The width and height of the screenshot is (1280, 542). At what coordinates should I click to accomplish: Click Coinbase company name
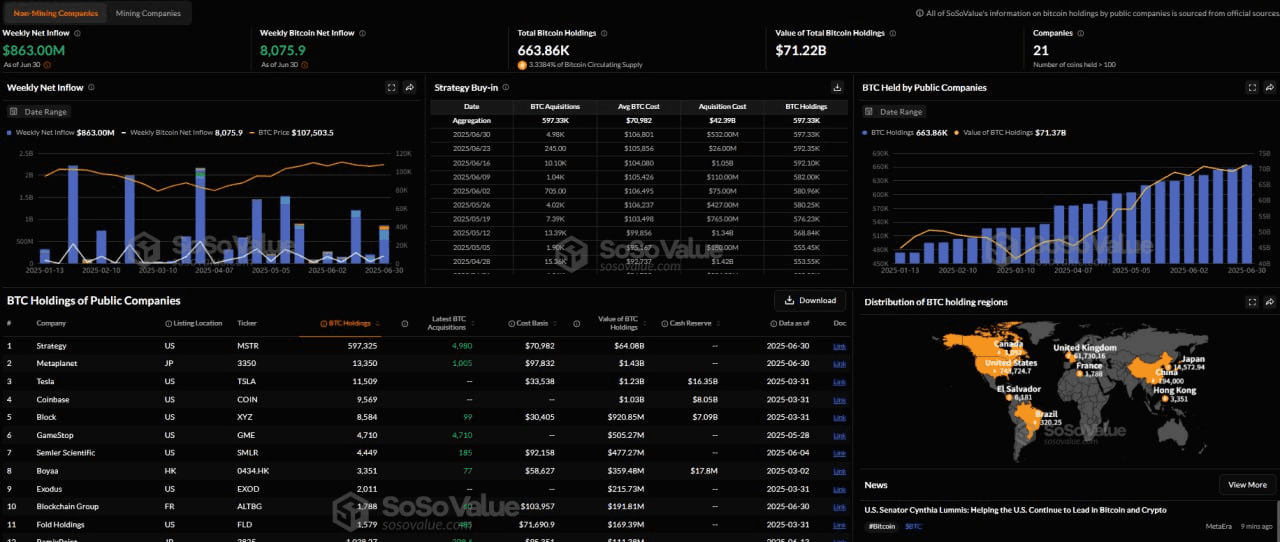[53, 399]
